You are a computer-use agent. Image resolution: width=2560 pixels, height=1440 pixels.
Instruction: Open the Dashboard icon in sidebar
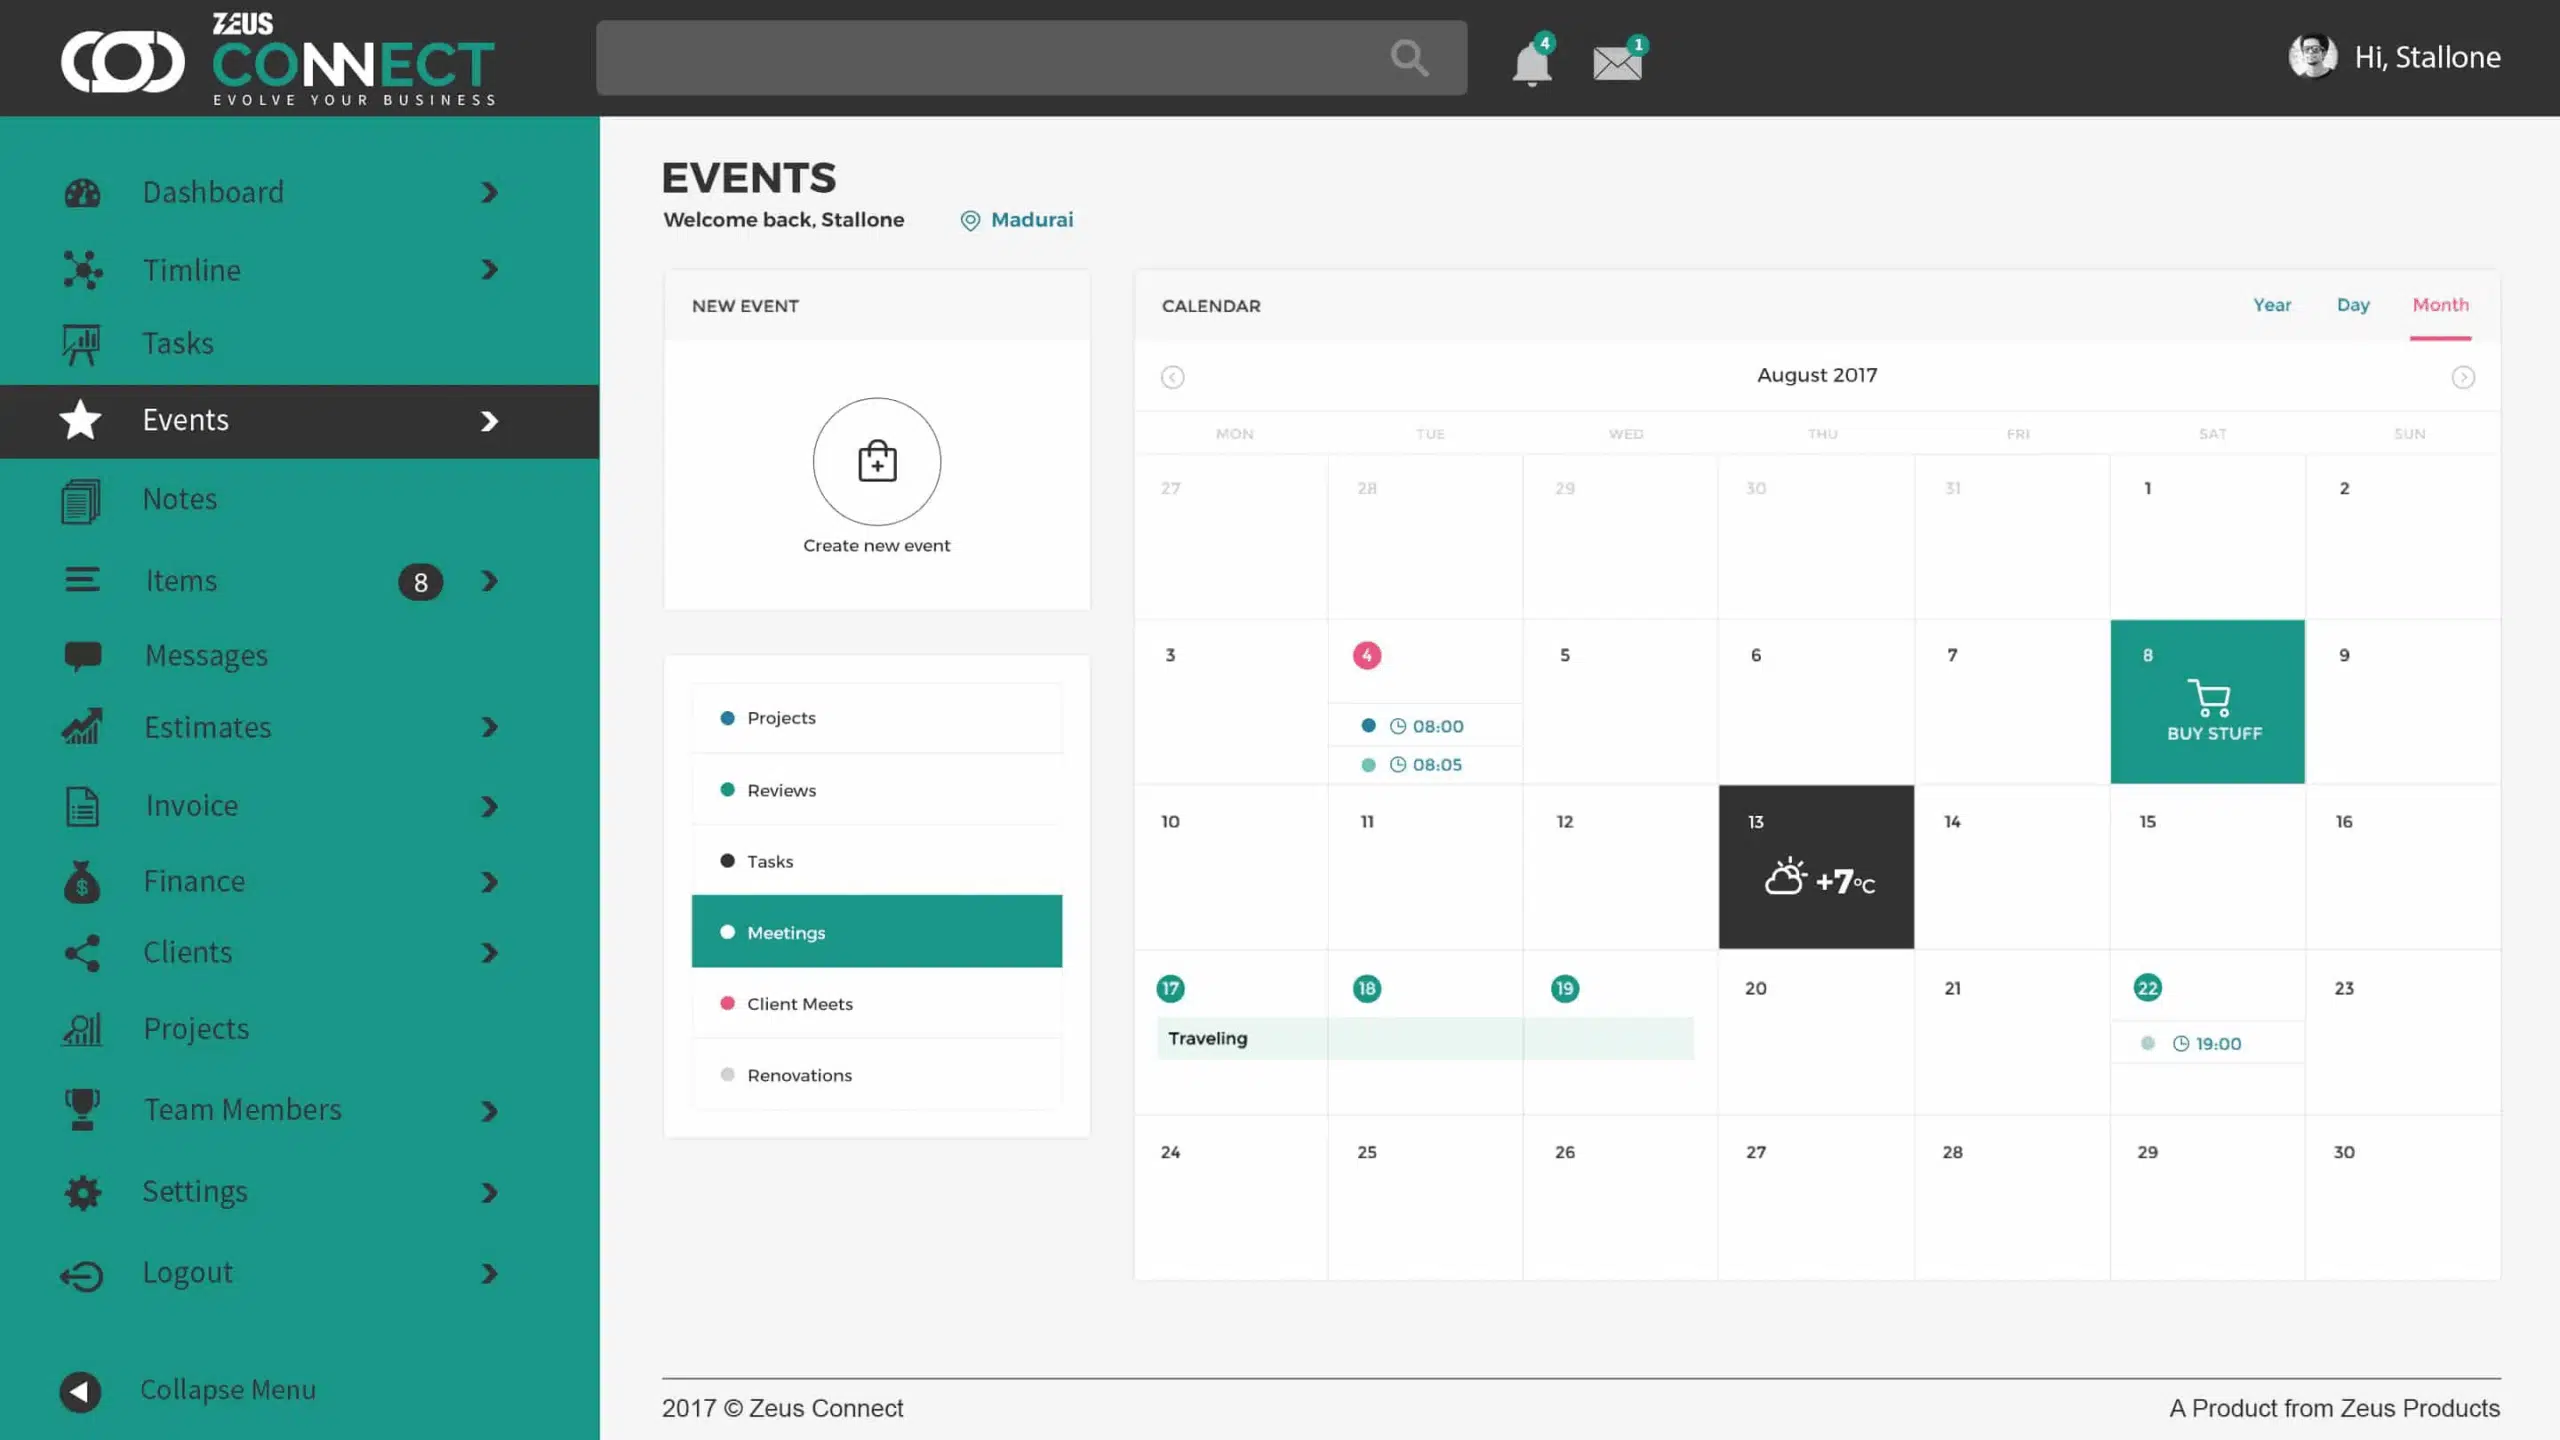point(81,192)
